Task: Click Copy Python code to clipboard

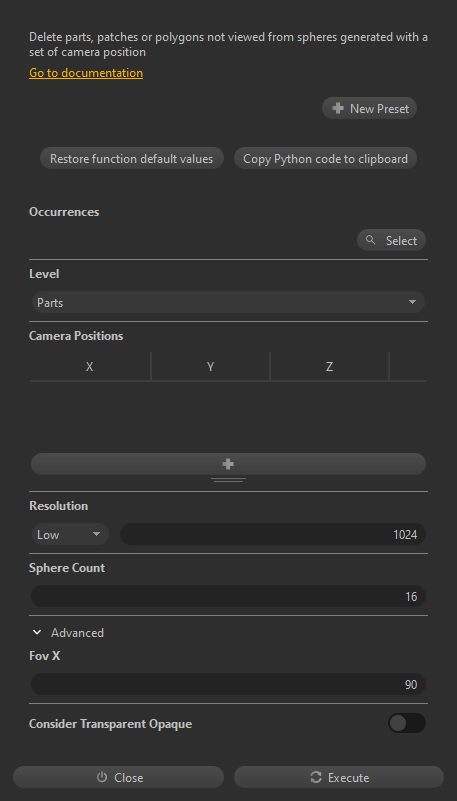Action: click(x=325, y=158)
